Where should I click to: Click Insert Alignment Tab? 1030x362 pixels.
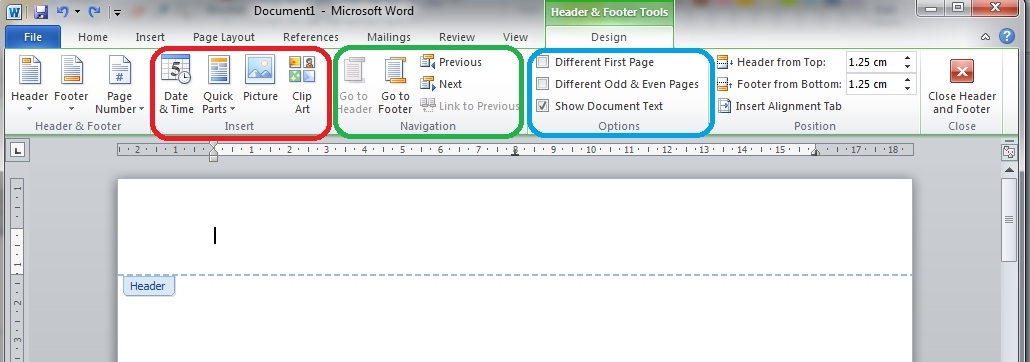(779, 106)
